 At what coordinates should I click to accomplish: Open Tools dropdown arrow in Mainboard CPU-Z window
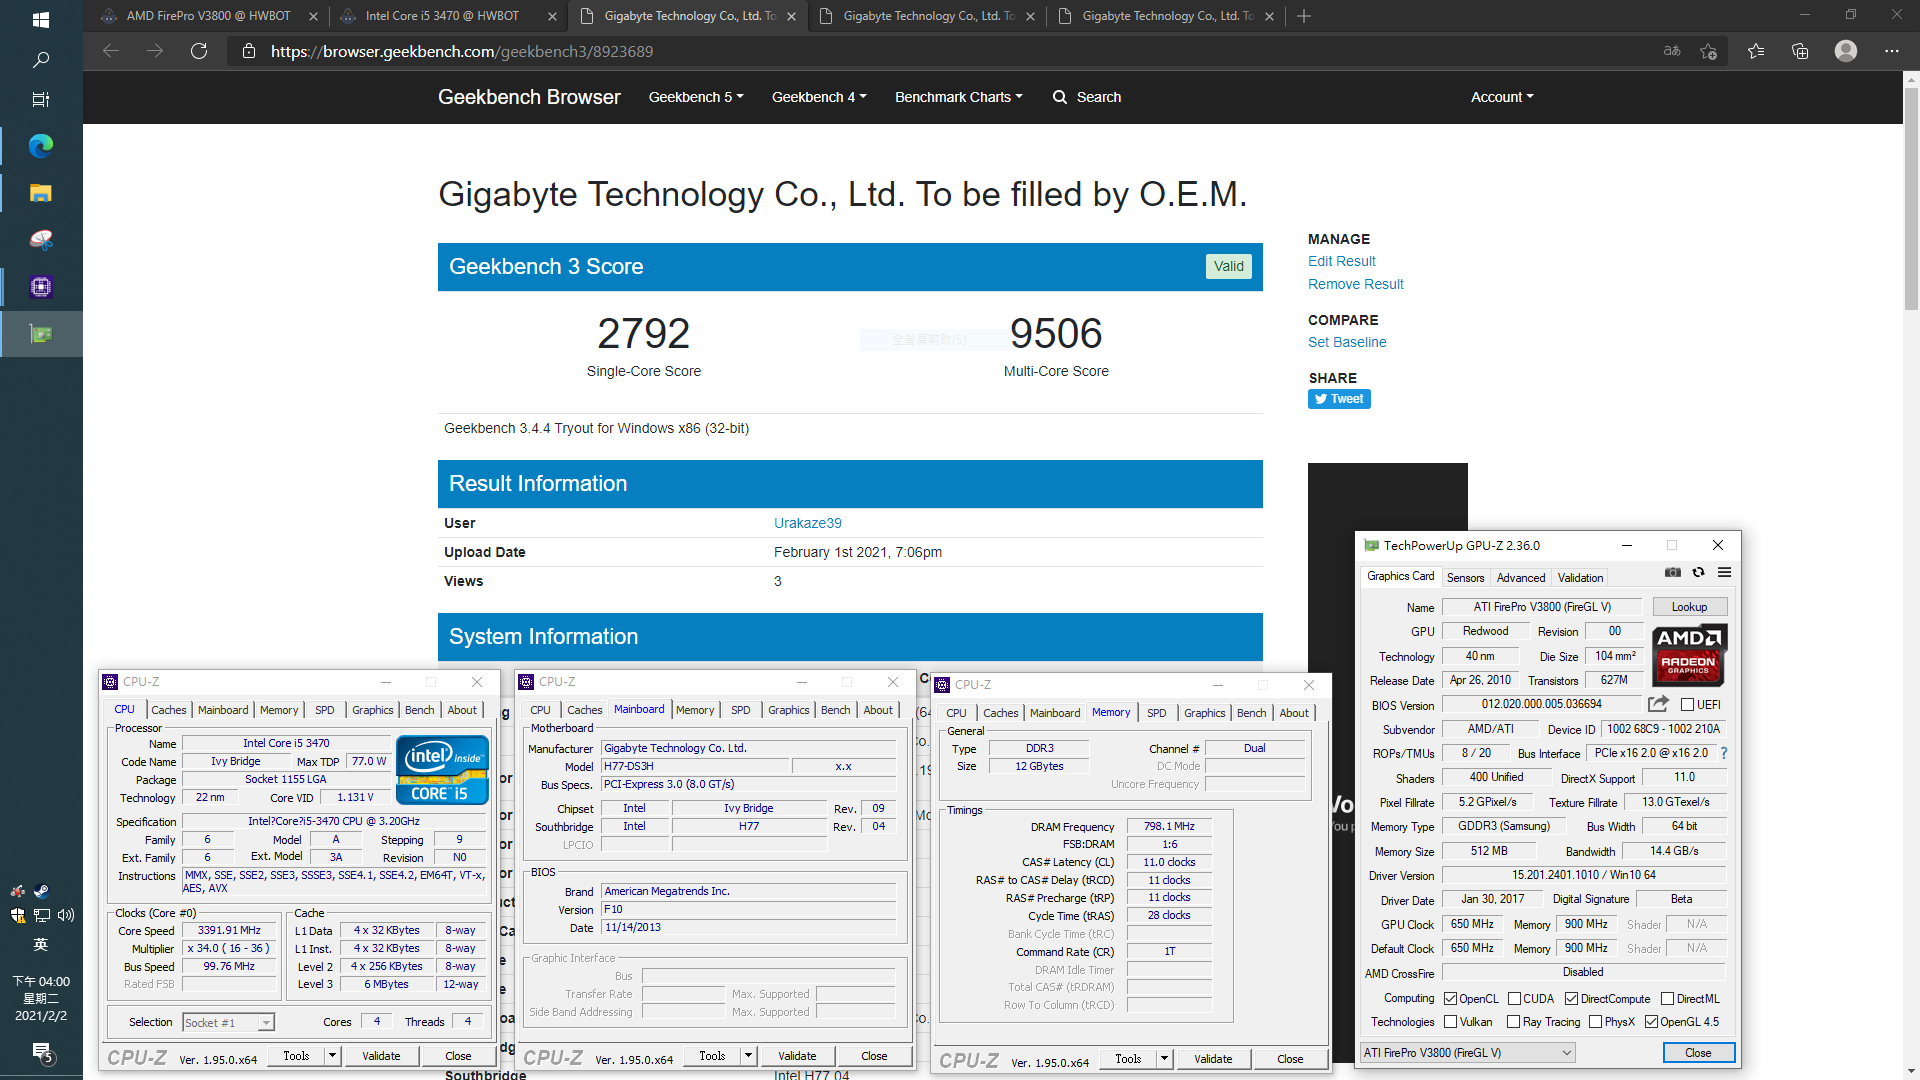point(748,1056)
